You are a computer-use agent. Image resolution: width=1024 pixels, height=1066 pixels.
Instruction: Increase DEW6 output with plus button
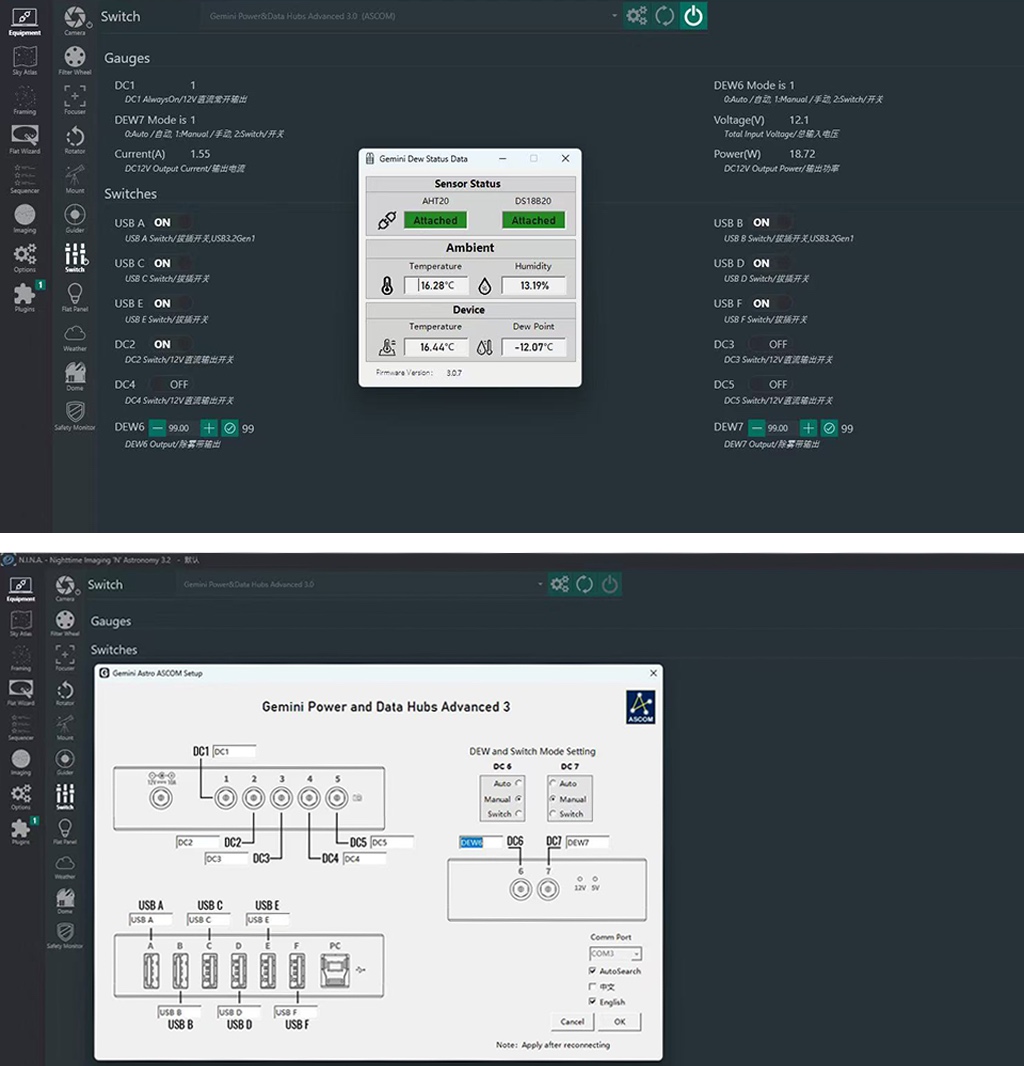click(209, 428)
